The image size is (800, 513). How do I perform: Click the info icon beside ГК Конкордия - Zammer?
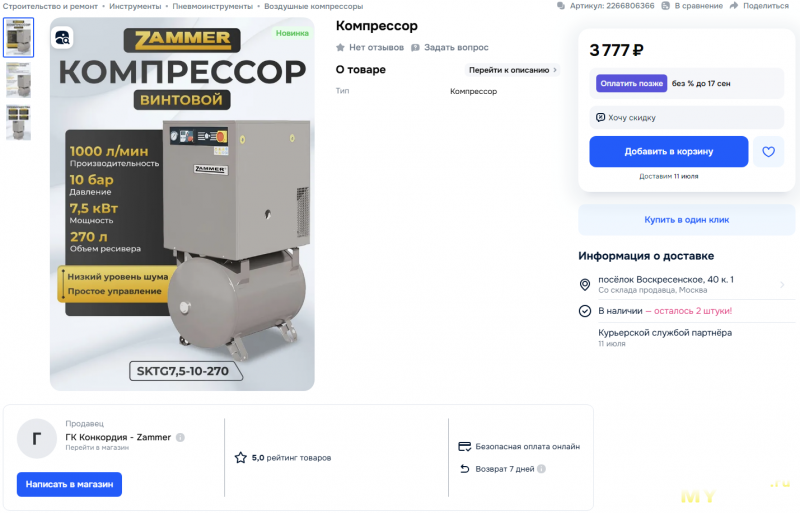(180, 437)
